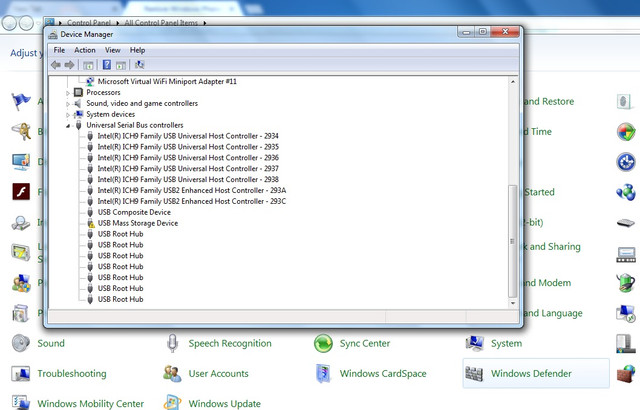Select USB Composite Device
The height and width of the screenshot is (410, 640).
134,212
